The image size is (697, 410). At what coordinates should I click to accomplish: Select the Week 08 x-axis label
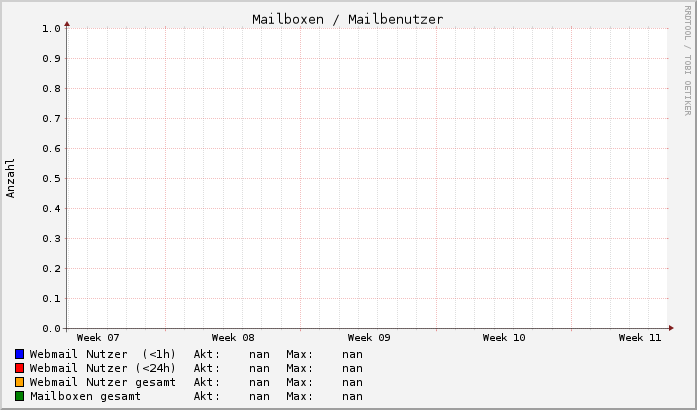point(233,338)
